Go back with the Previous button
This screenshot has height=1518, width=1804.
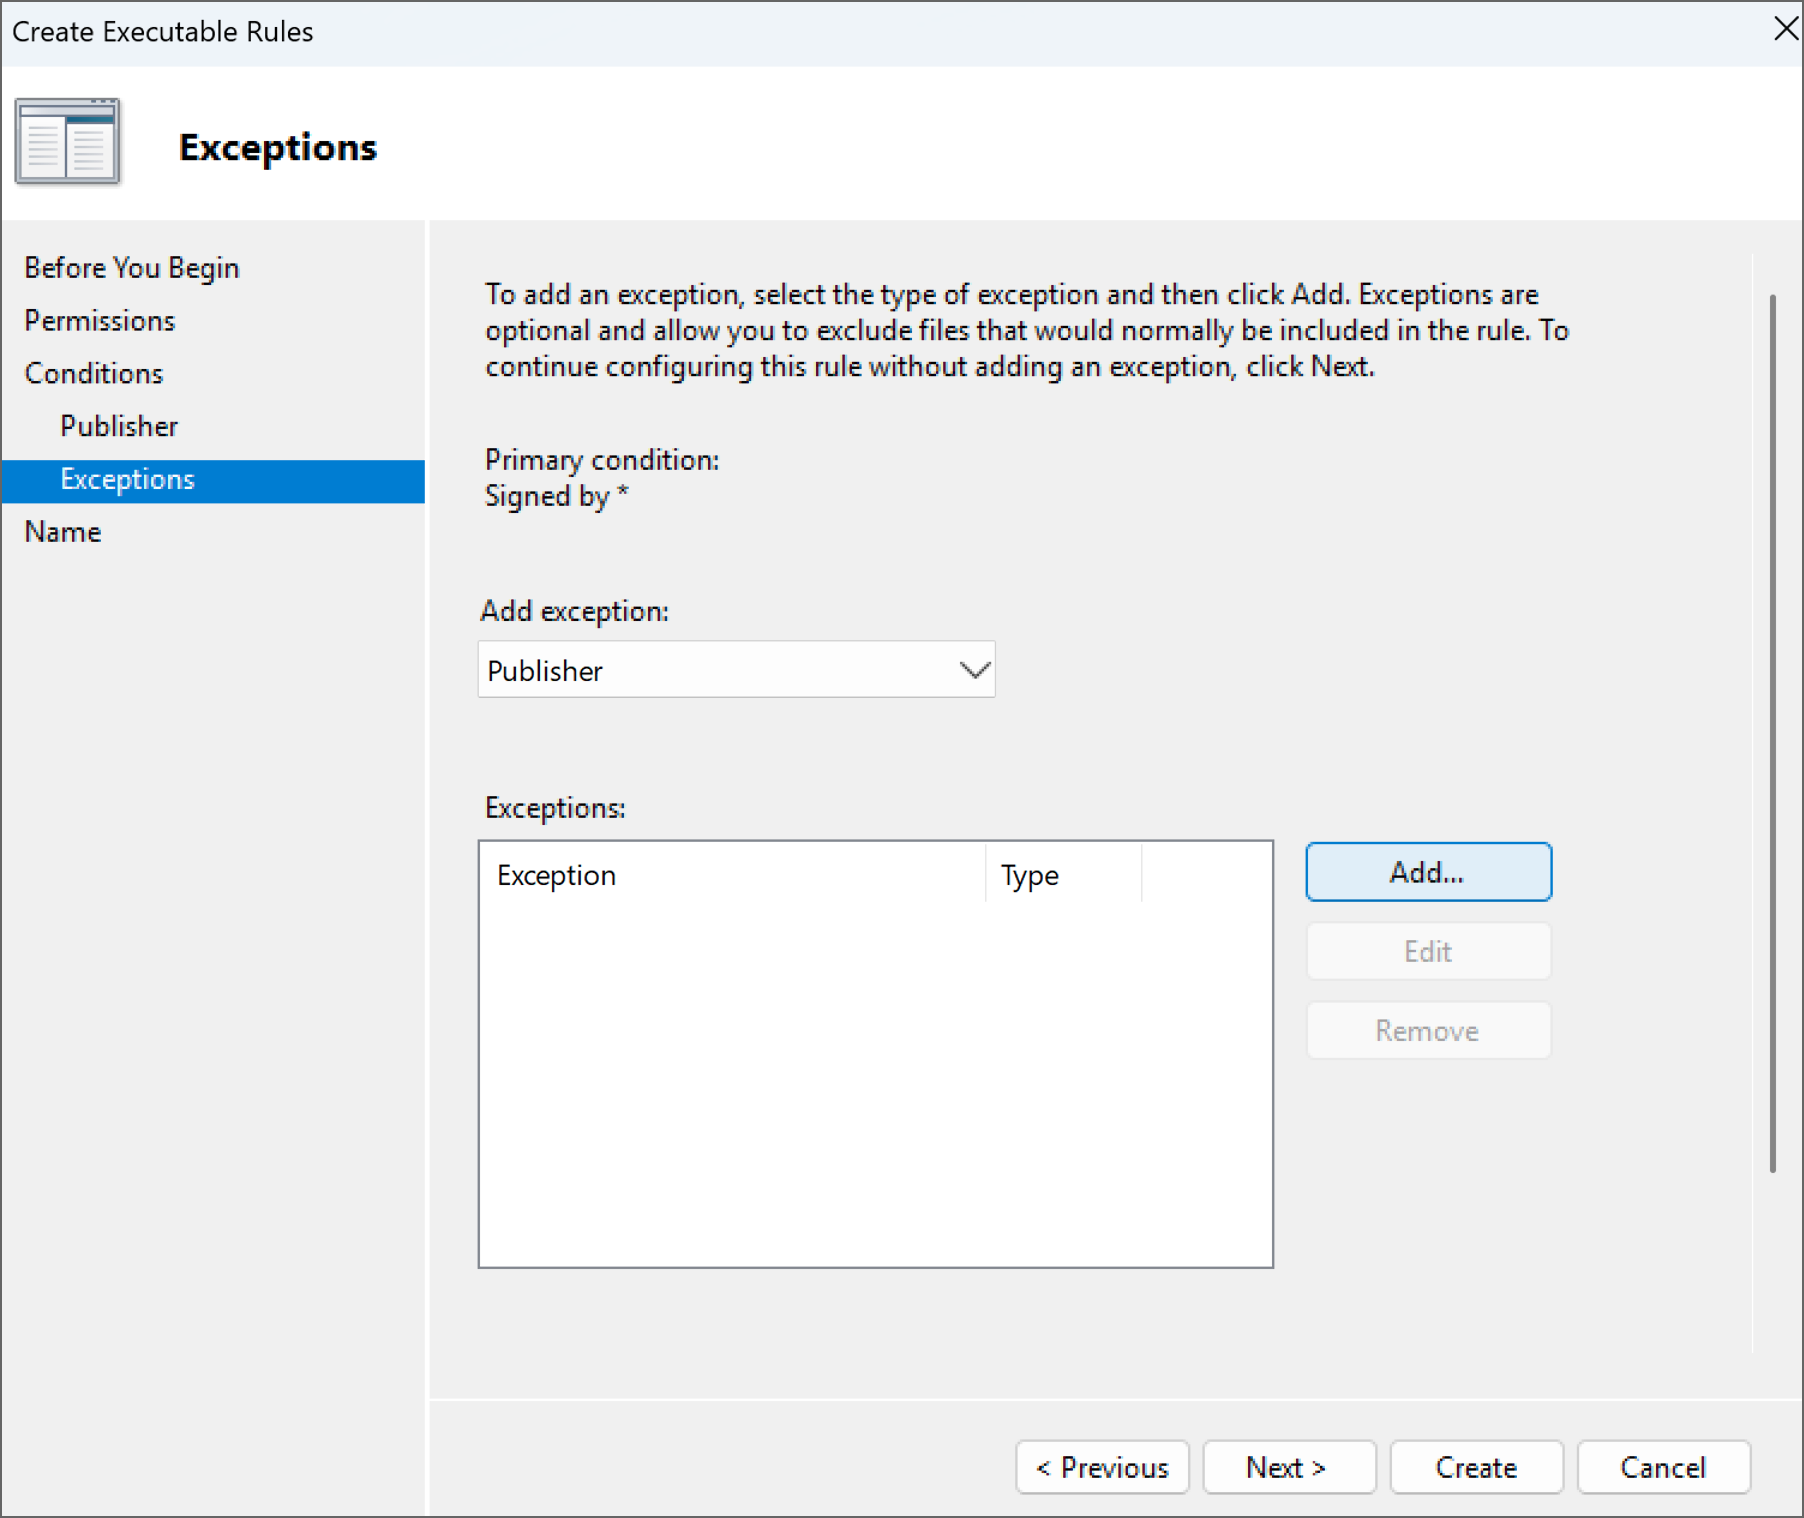point(1101,1467)
